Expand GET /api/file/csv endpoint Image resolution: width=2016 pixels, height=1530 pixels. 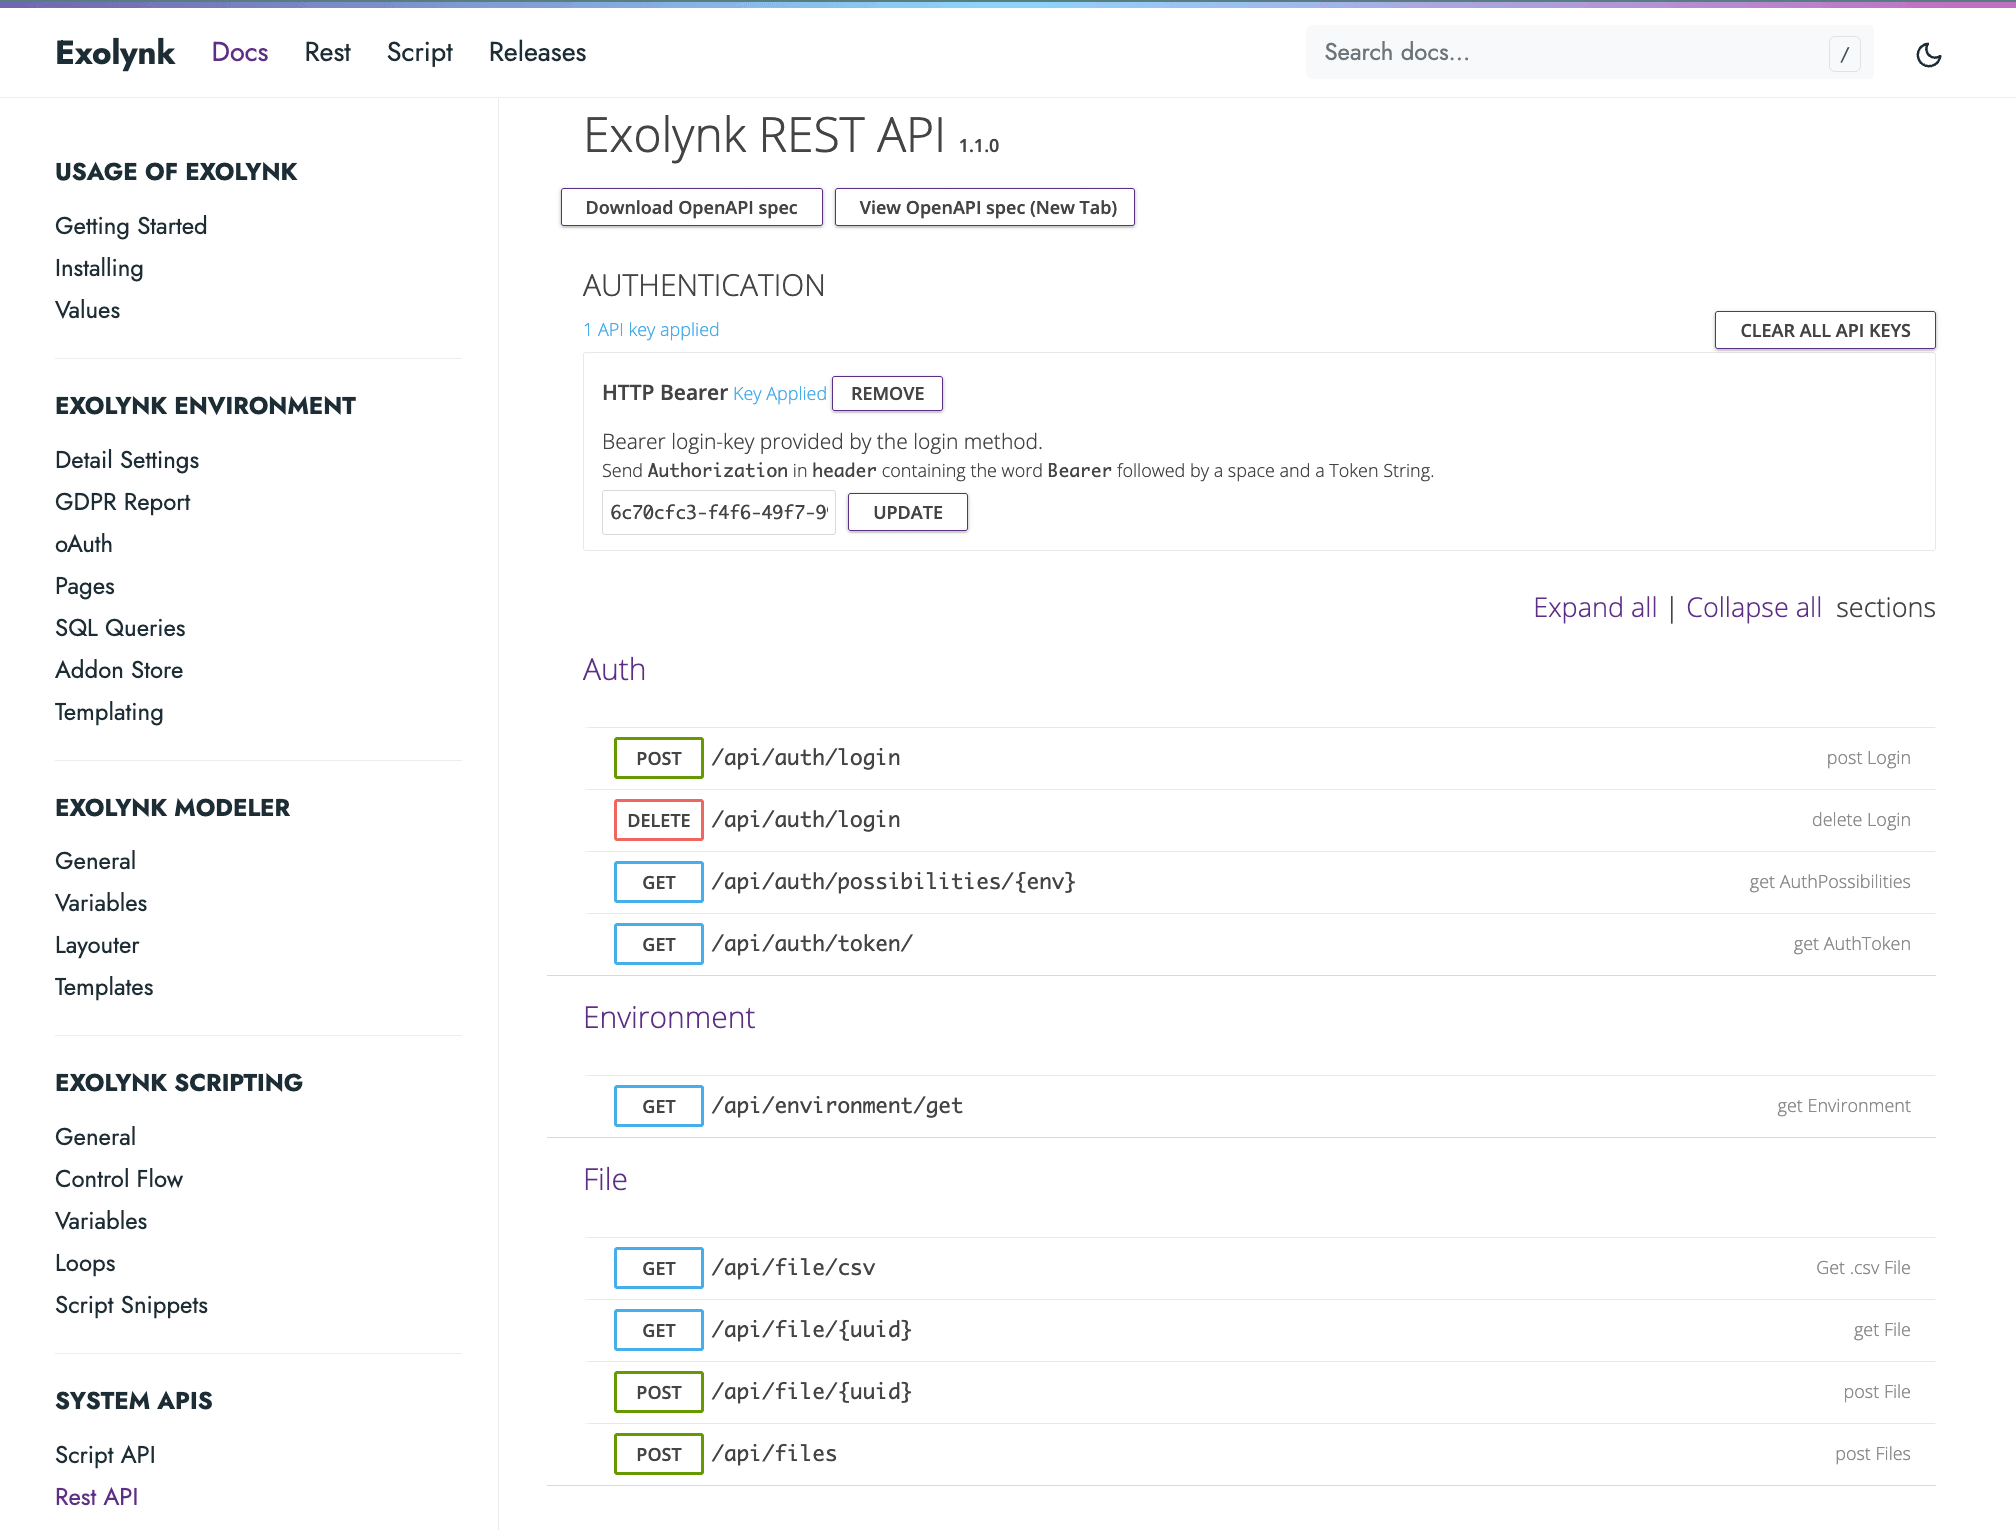click(1260, 1268)
